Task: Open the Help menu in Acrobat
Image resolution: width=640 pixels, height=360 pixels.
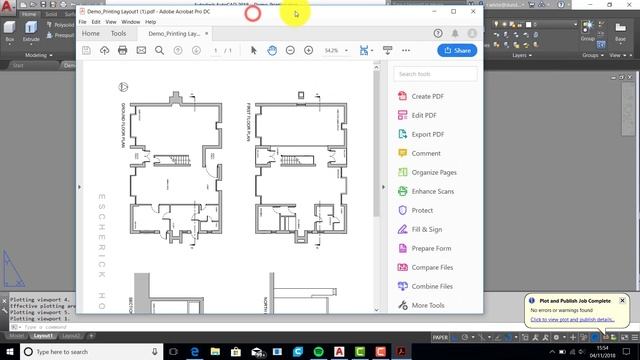Action: 151,22
